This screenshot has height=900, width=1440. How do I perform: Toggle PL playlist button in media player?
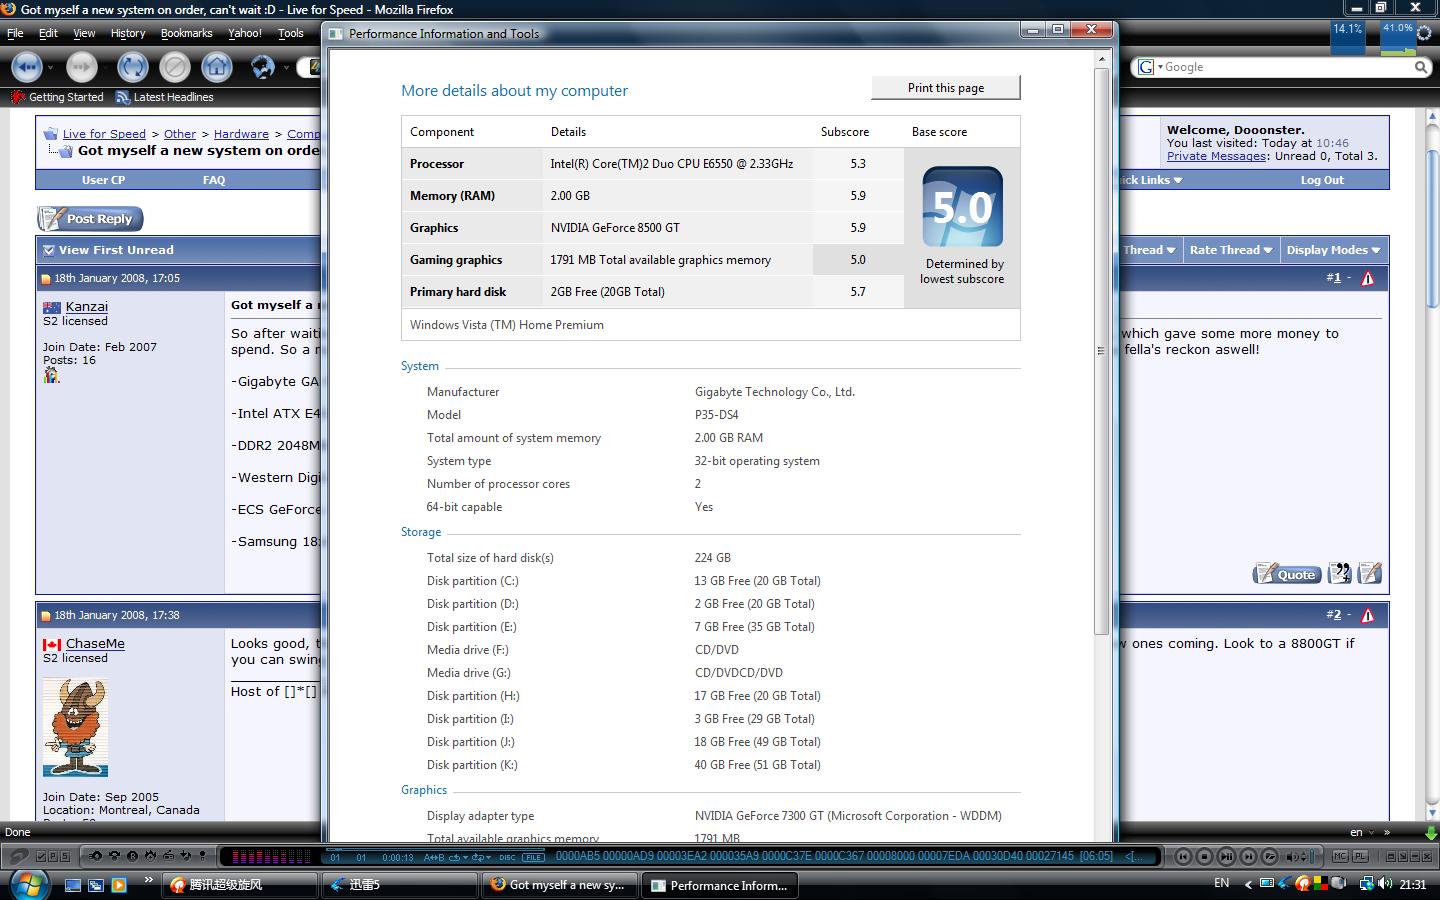(1361, 857)
